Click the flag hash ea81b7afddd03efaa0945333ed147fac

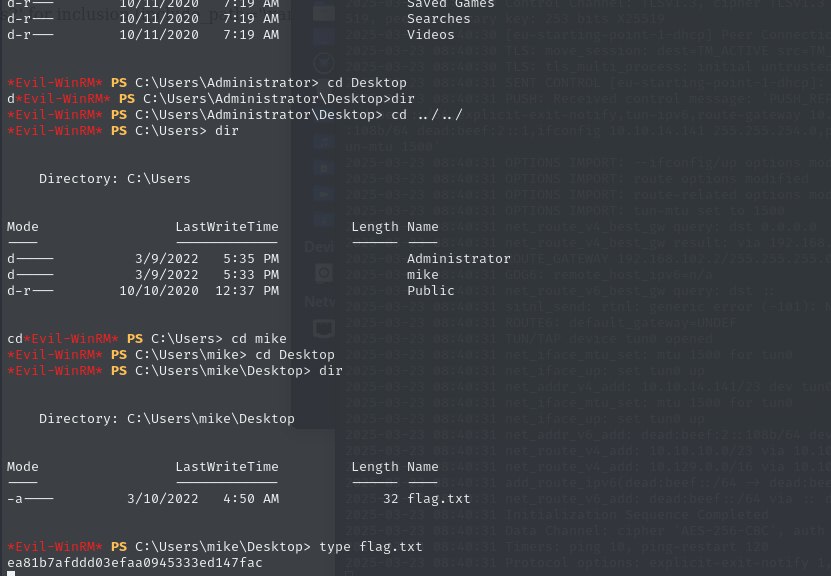135,563
